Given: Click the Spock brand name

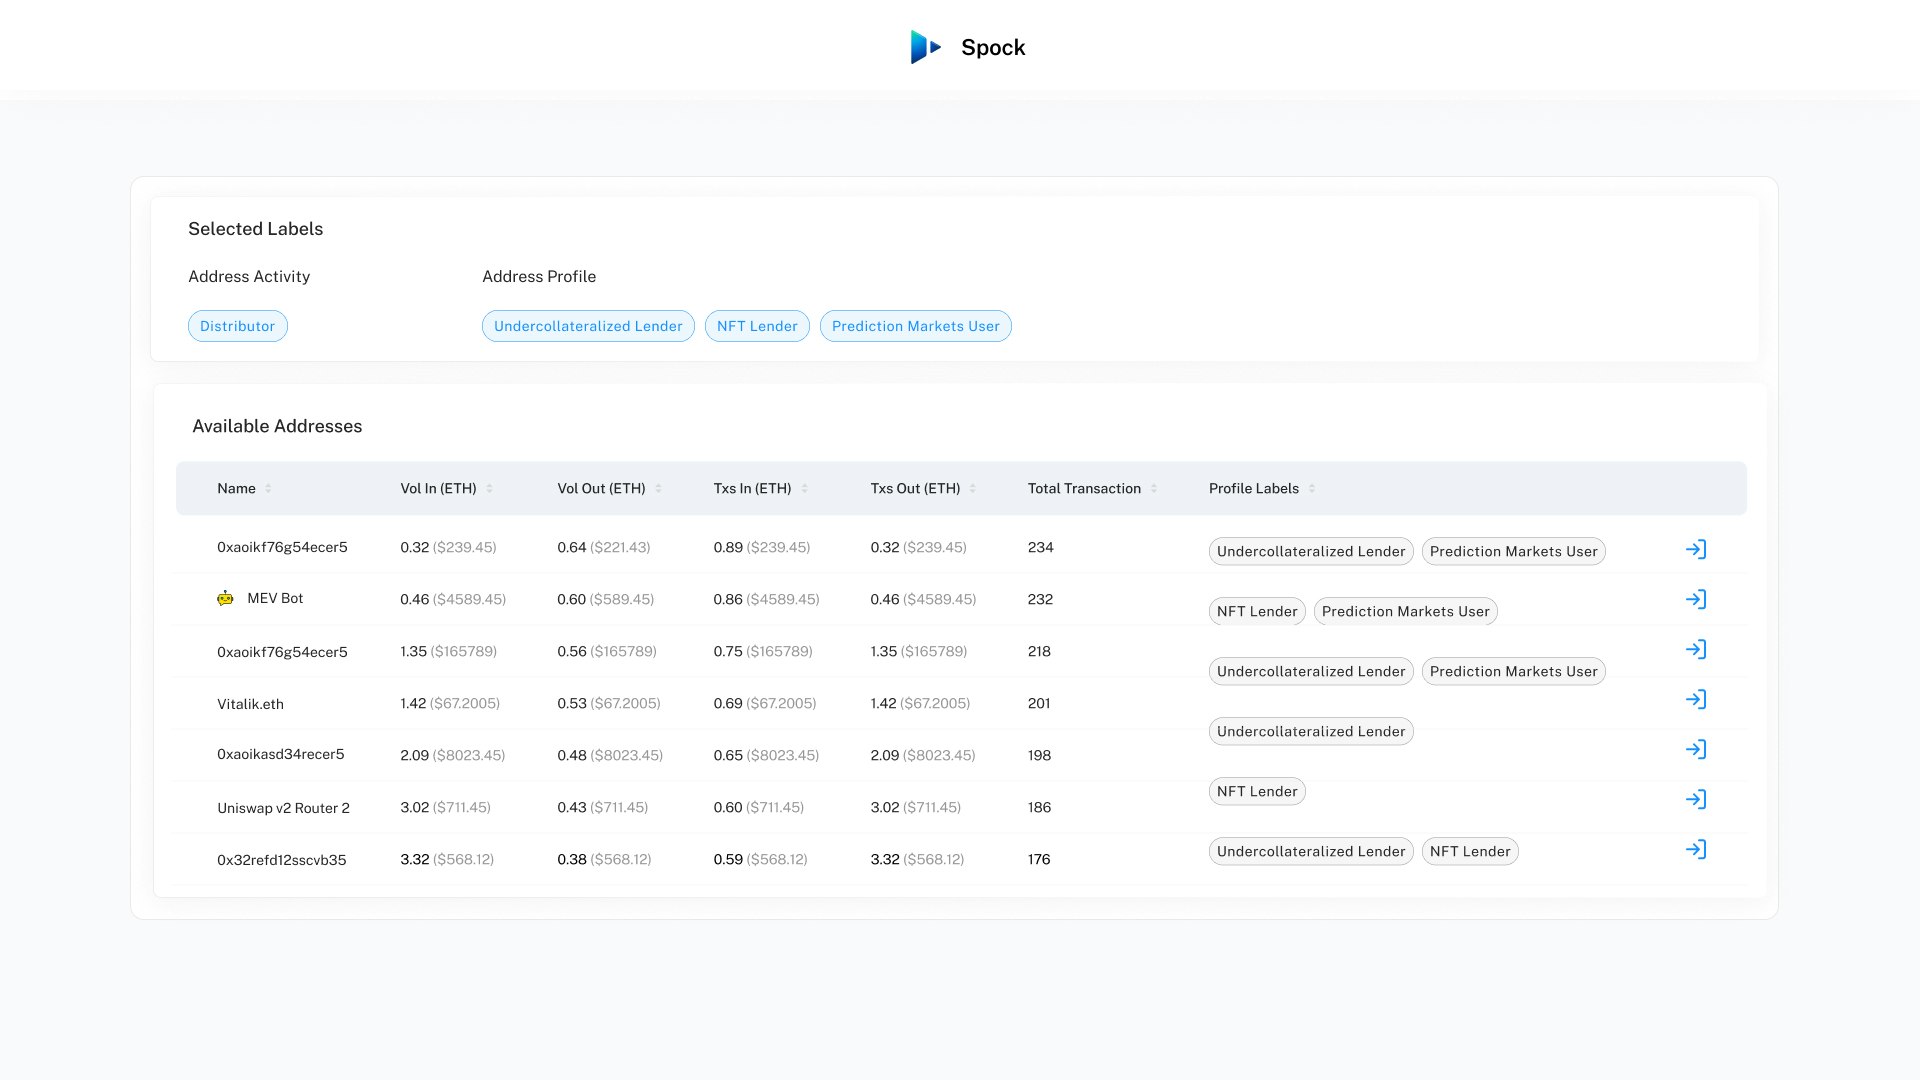Looking at the screenshot, I should coord(993,47).
